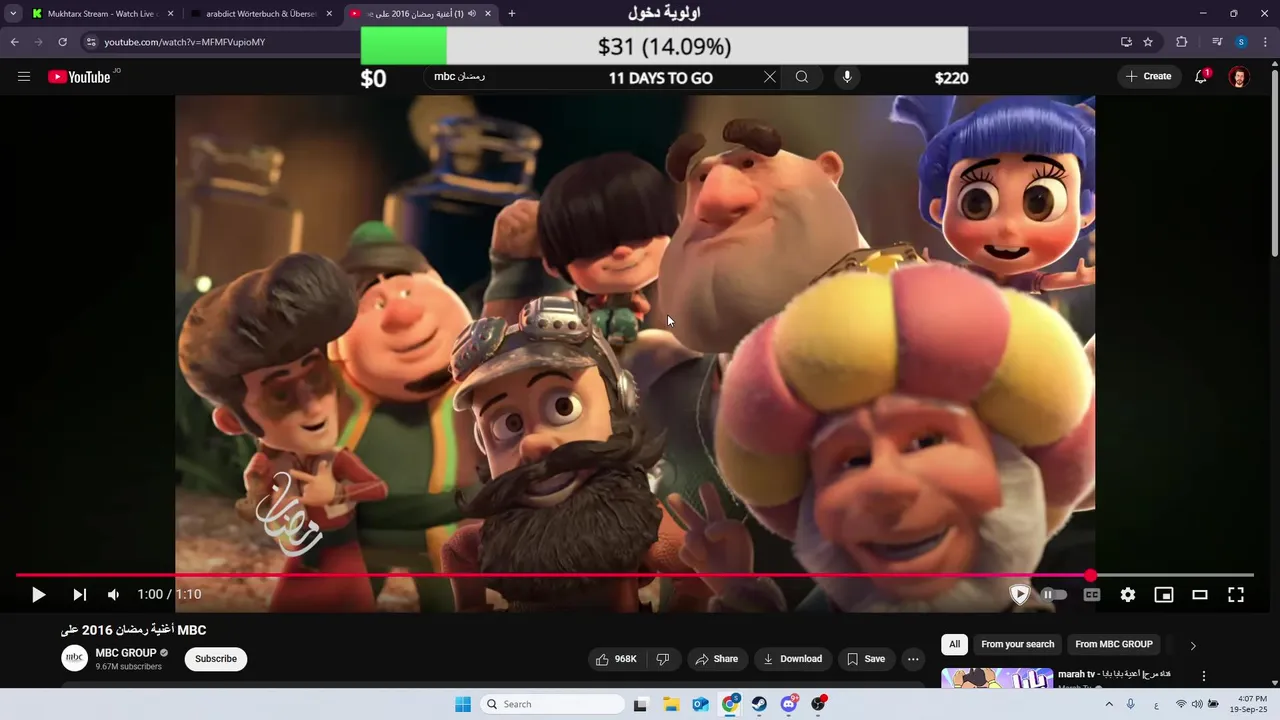Viewport: 1280px width, 720px height.
Task: Show hidden system tray icons
Action: click(1110, 704)
